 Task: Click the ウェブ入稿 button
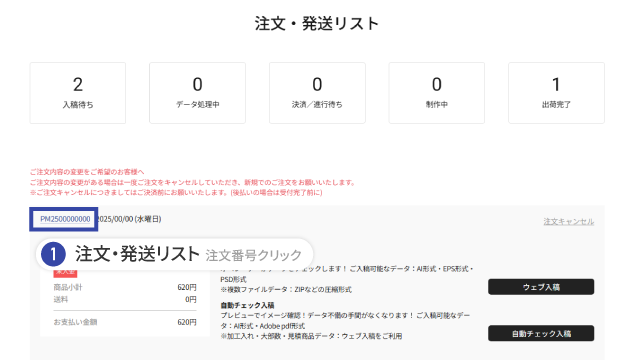541,287
